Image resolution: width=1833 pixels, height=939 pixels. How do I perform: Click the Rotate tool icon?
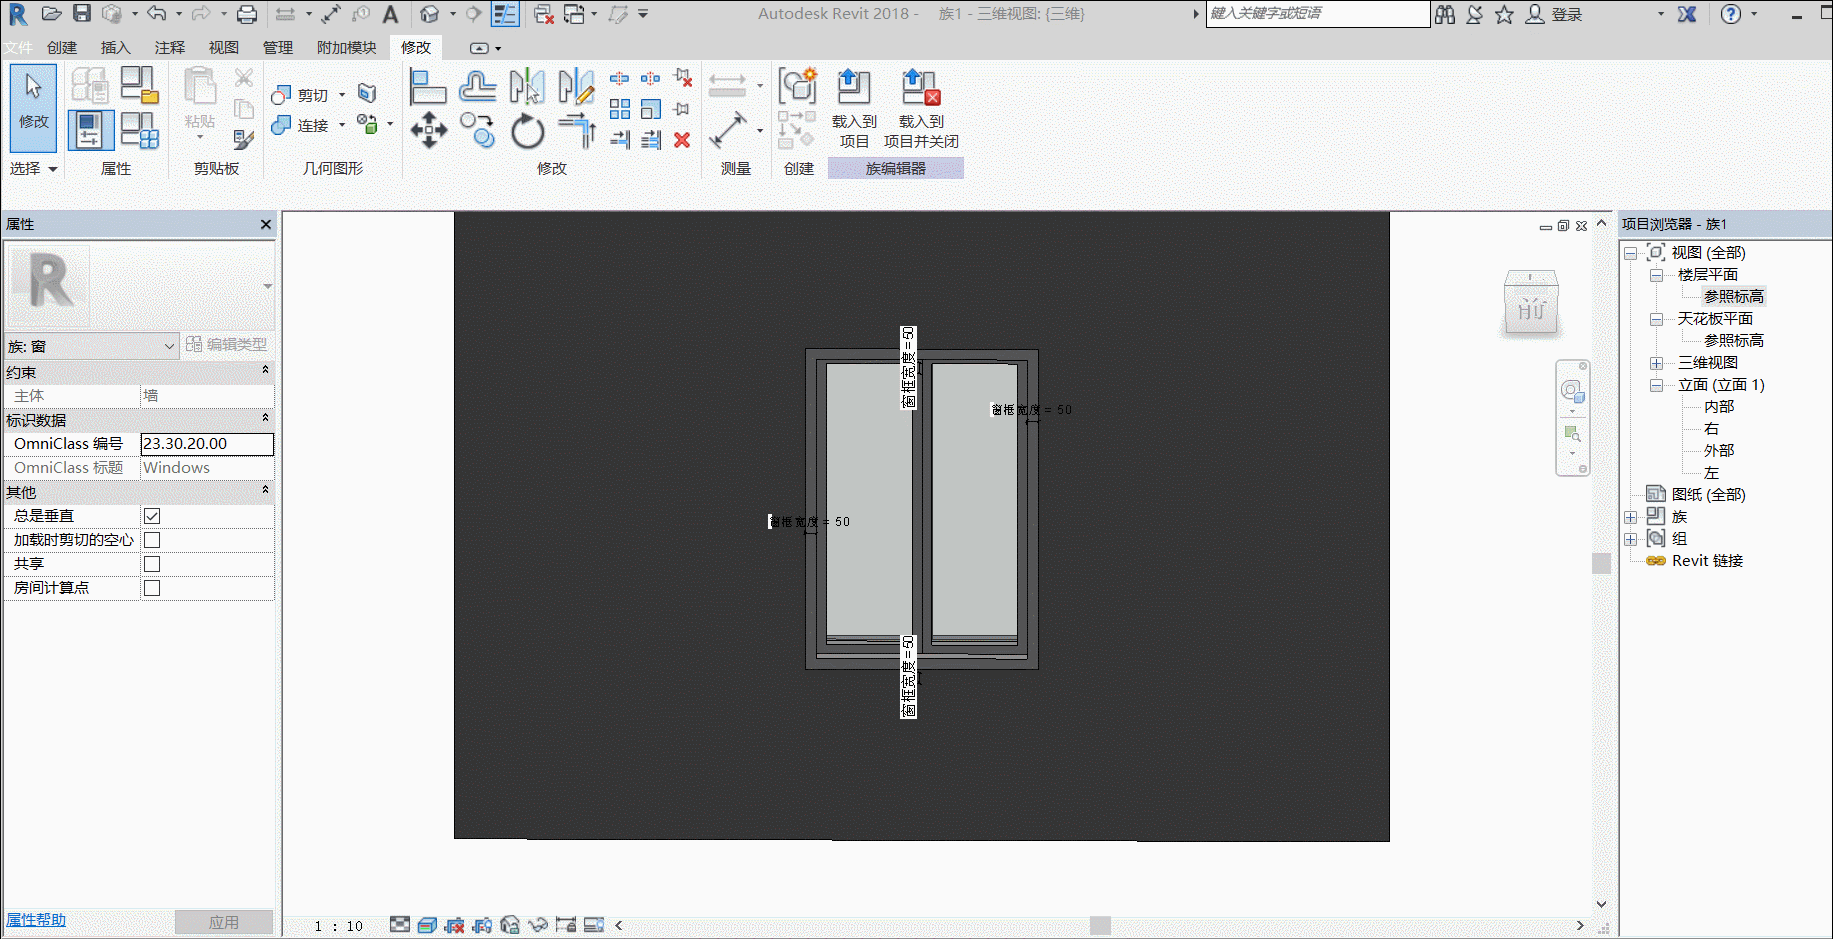pos(527,131)
